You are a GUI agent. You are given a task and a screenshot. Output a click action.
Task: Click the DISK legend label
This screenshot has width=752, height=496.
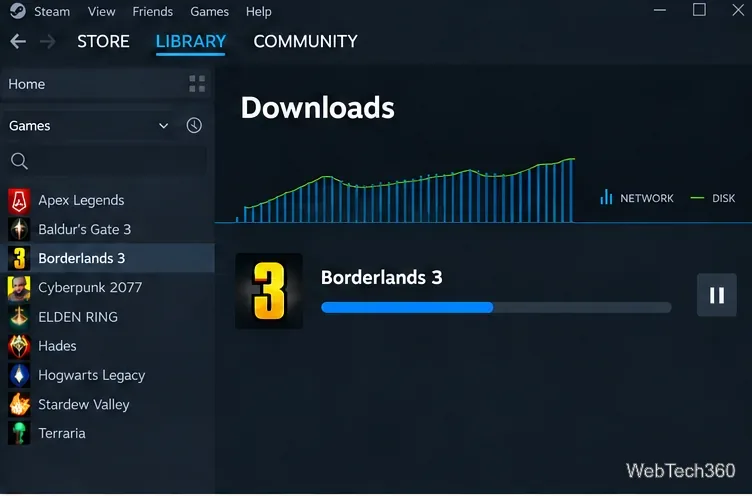click(x=723, y=198)
